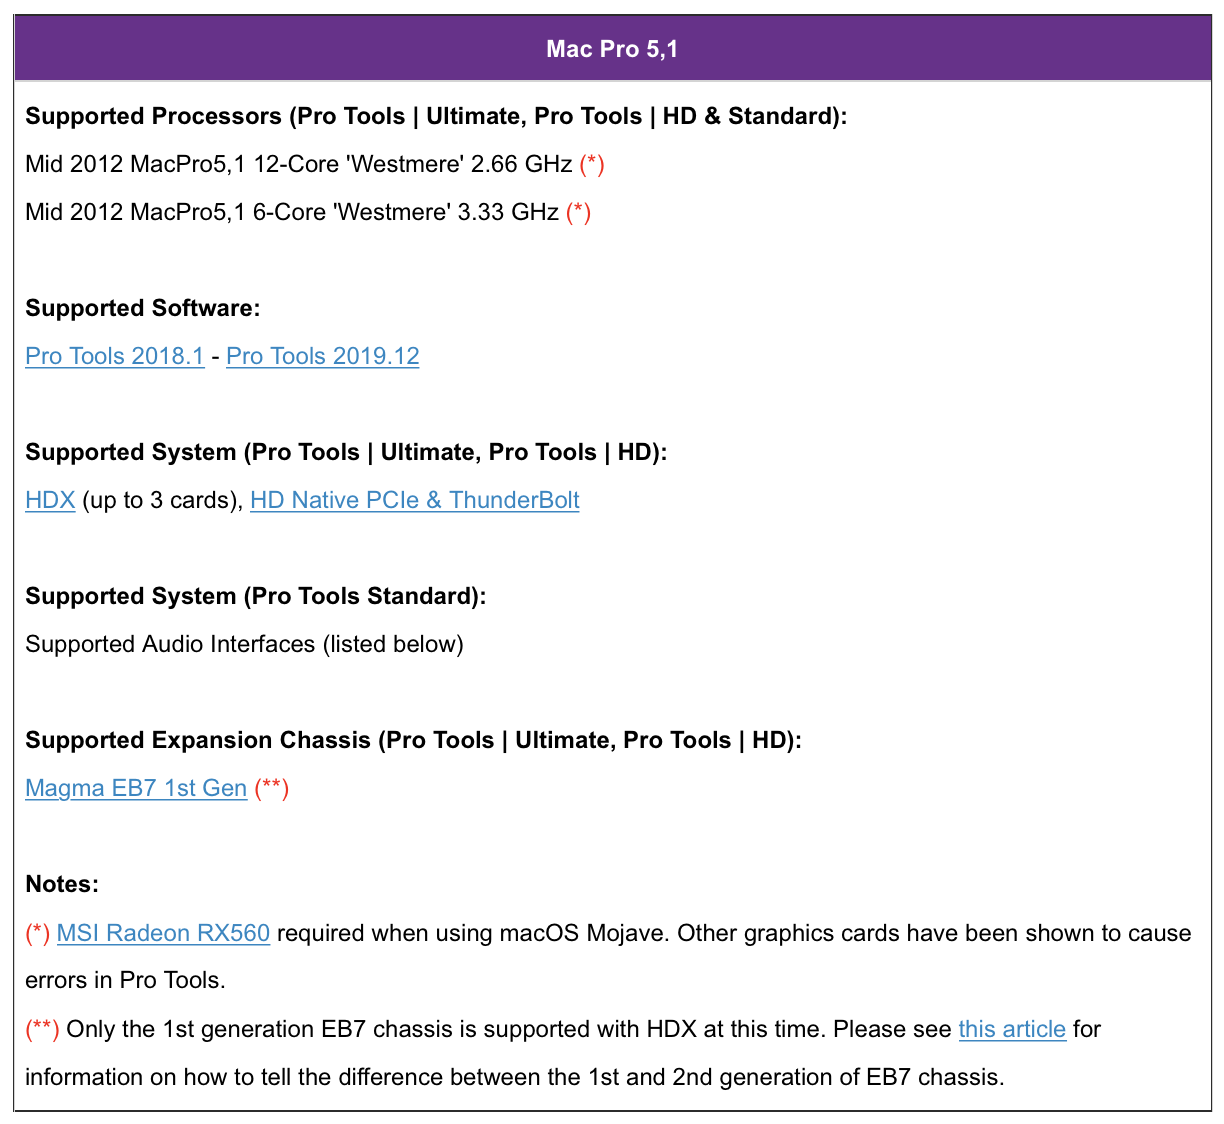This screenshot has width=1224, height=1124.
Task: Select the 6-Core Westmere 3.33 GHz line
Action: [292, 212]
